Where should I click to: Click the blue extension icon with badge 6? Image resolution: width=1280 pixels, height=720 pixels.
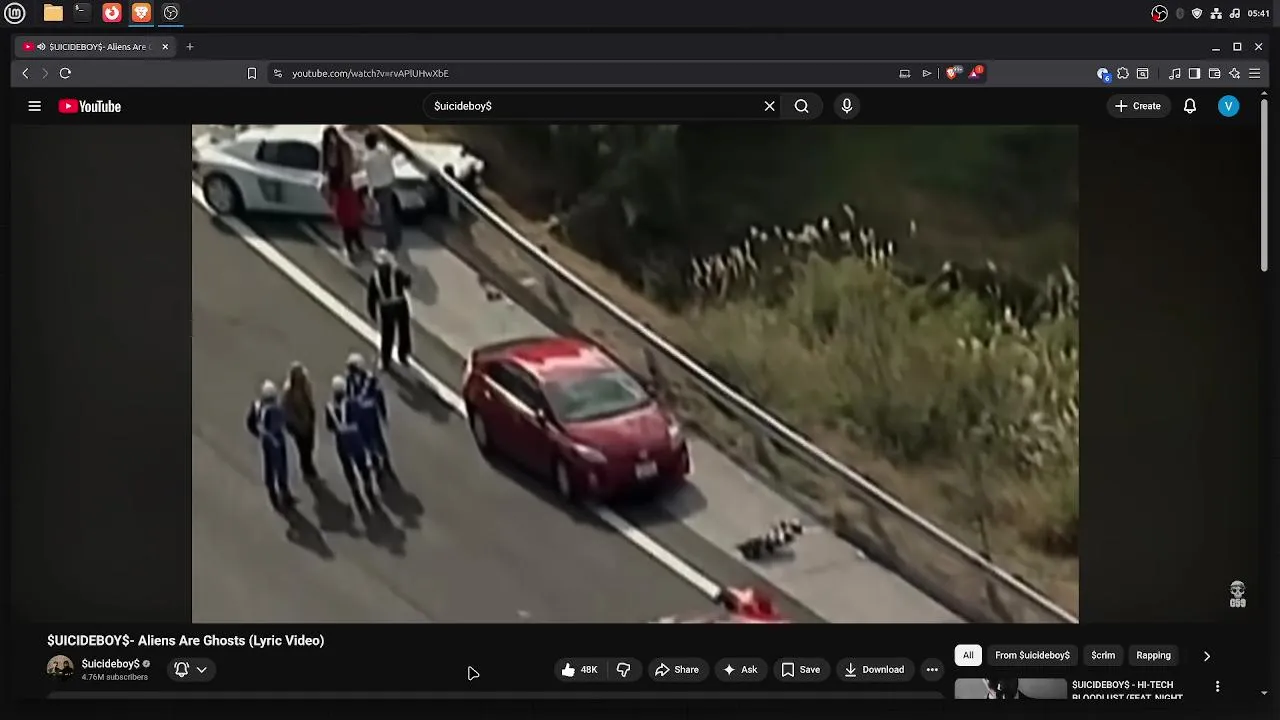click(1103, 73)
